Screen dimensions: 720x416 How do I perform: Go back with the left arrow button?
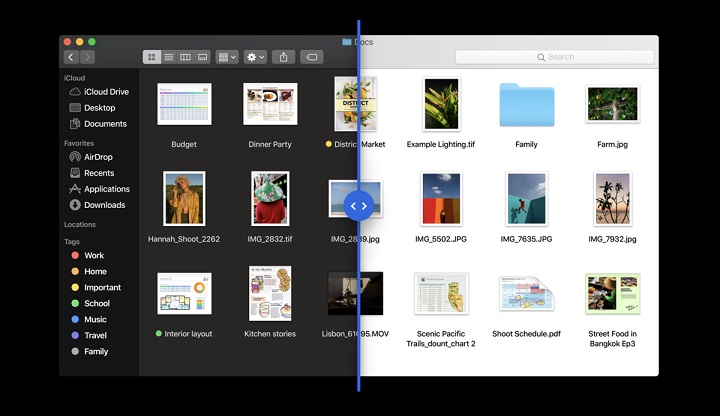[71, 57]
